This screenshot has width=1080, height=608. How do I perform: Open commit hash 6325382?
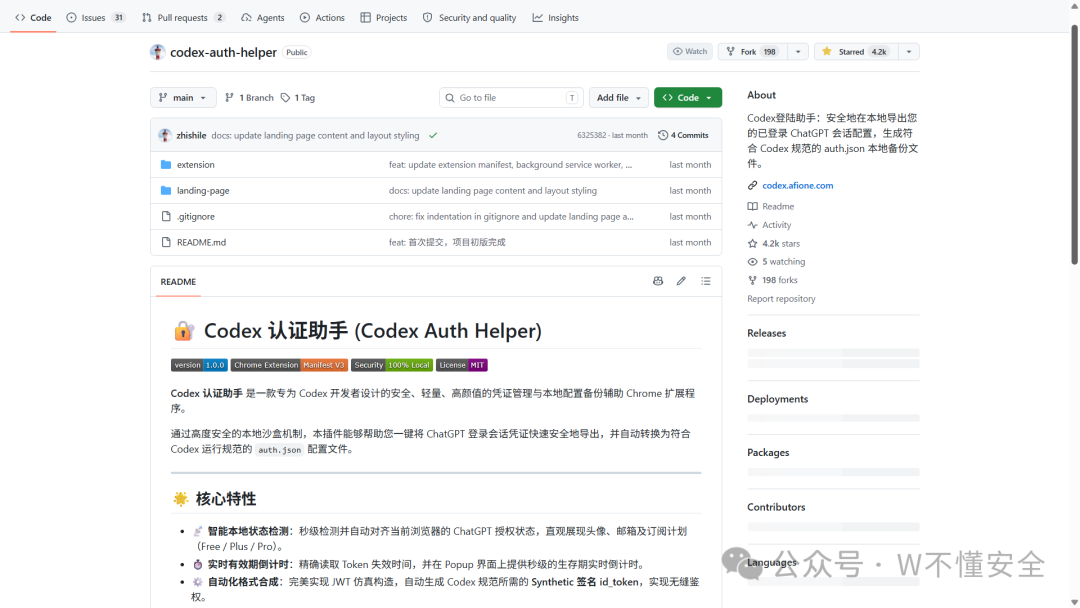(592, 136)
